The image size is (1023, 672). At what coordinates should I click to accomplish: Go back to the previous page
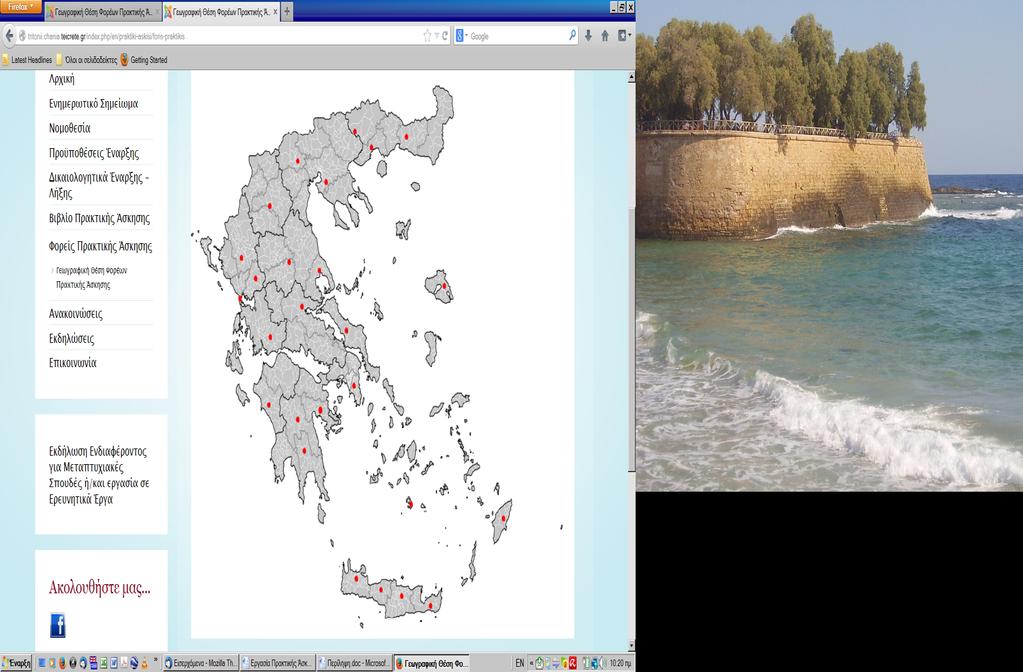tap(9, 36)
